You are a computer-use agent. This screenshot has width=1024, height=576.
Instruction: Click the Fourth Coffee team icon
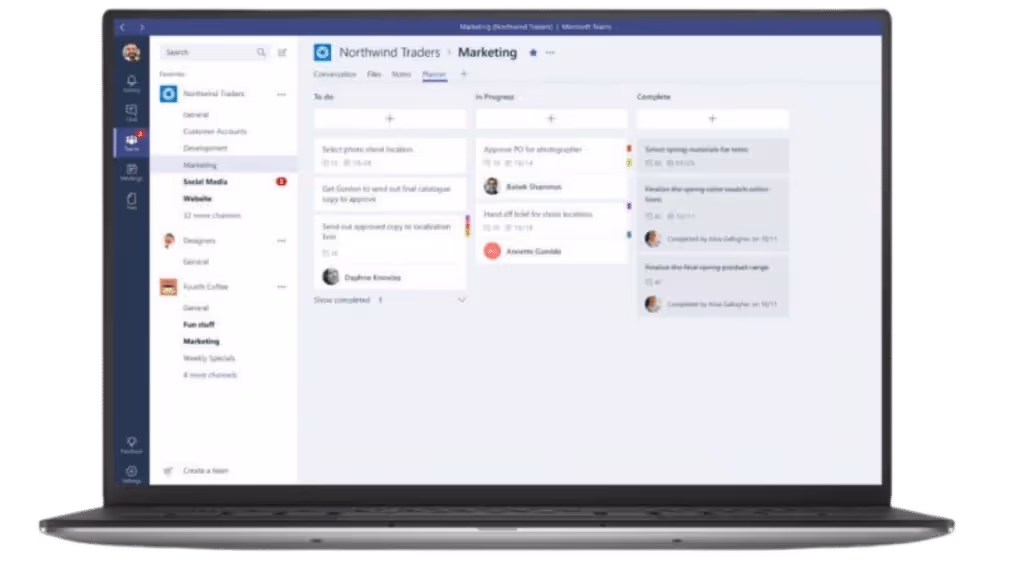pyautogui.click(x=168, y=287)
